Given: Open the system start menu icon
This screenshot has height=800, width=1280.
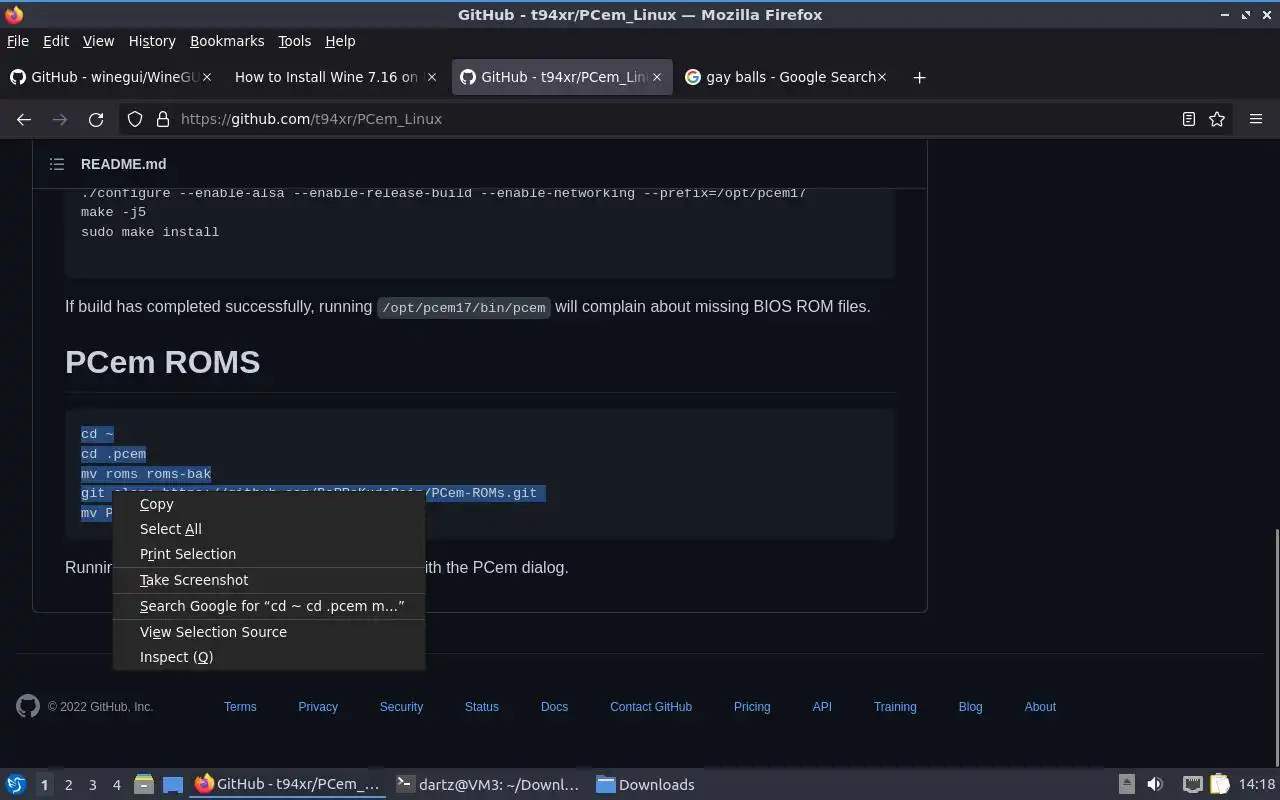Looking at the screenshot, I should [x=16, y=784].
